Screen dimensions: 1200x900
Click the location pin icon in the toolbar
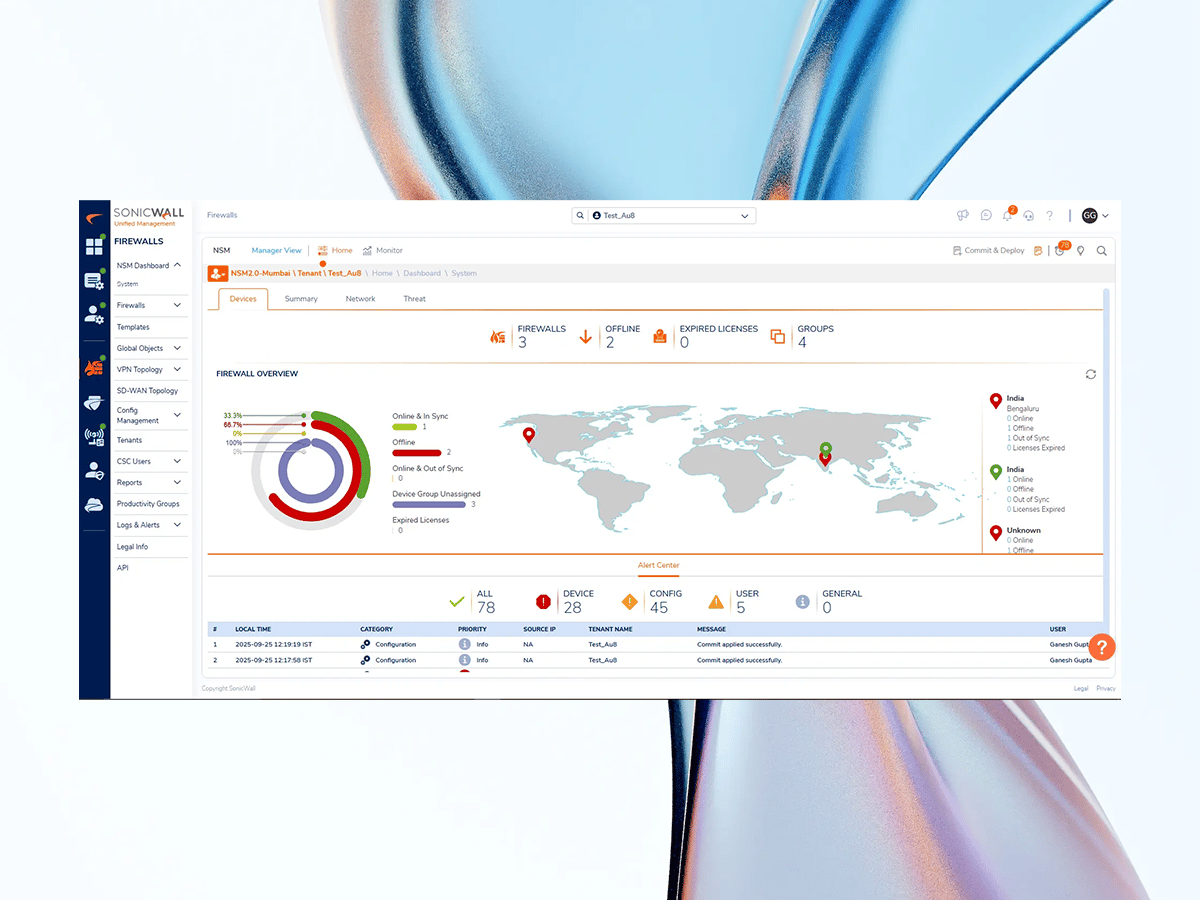(1081, 251)
